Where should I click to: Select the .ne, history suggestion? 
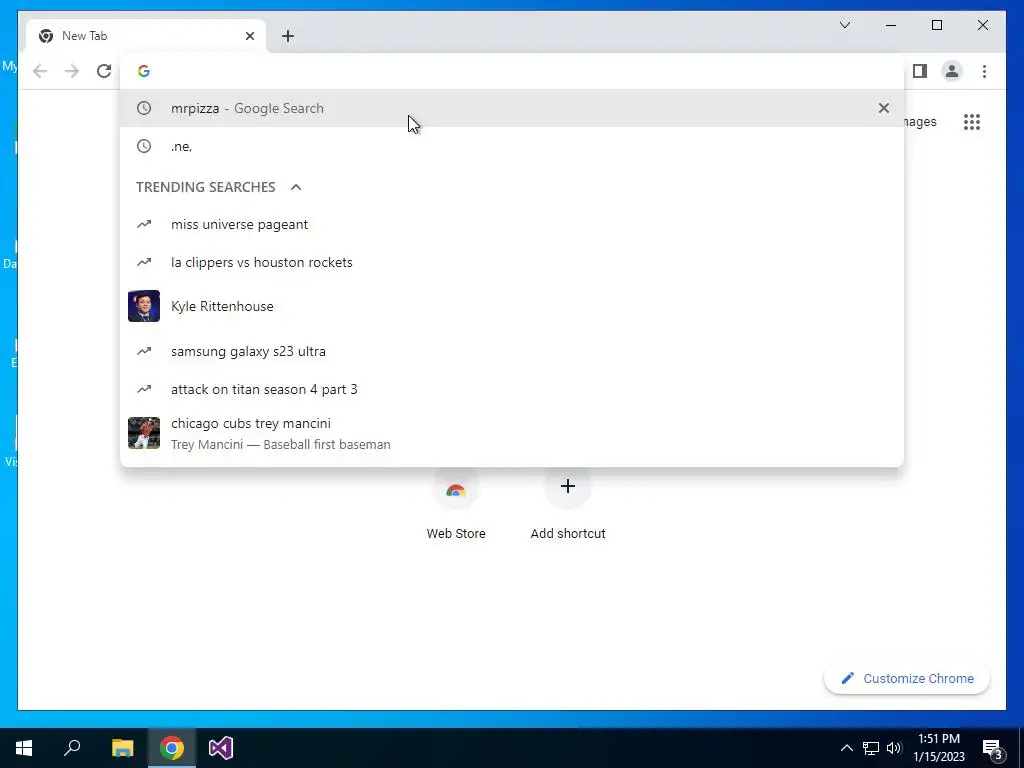coord(512,146)
